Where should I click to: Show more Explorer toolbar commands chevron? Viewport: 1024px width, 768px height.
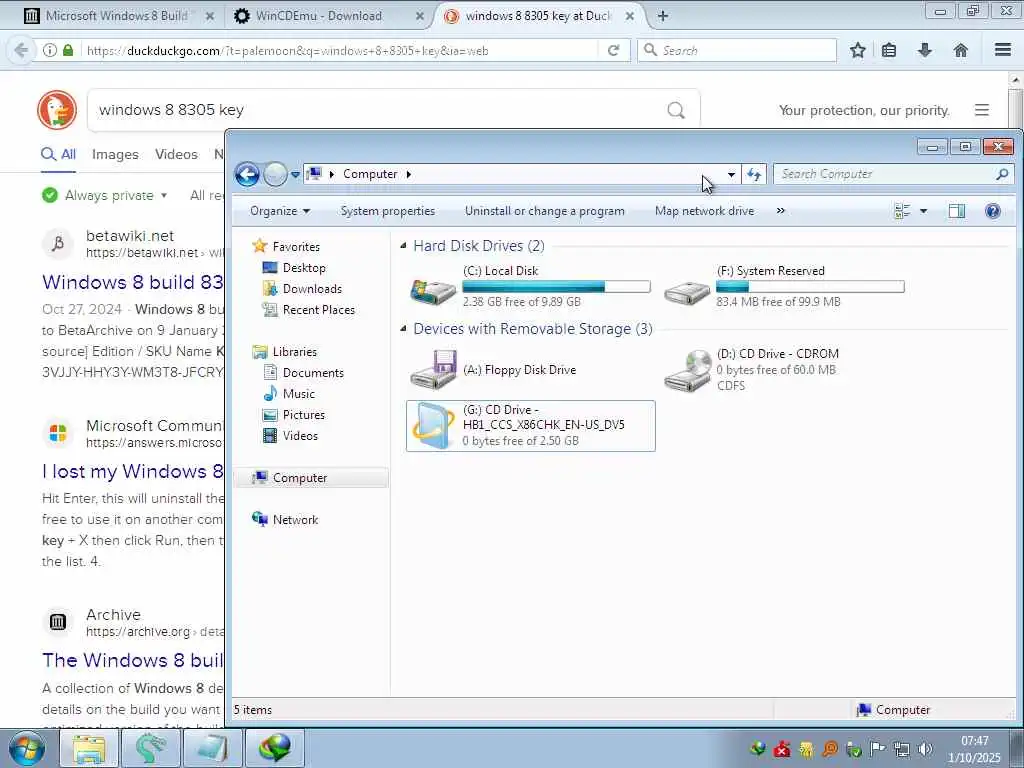pyautogui.click(x=780, y=211)
